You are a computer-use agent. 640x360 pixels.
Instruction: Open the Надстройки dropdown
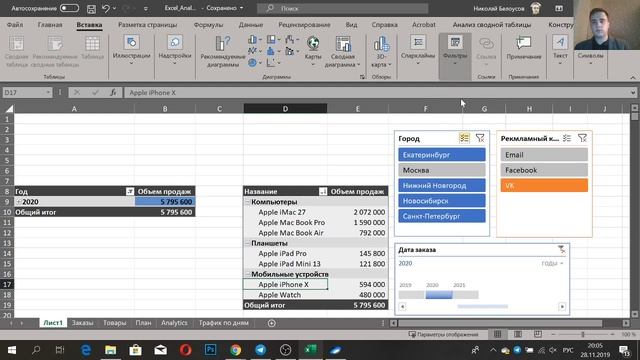(175, 50)
